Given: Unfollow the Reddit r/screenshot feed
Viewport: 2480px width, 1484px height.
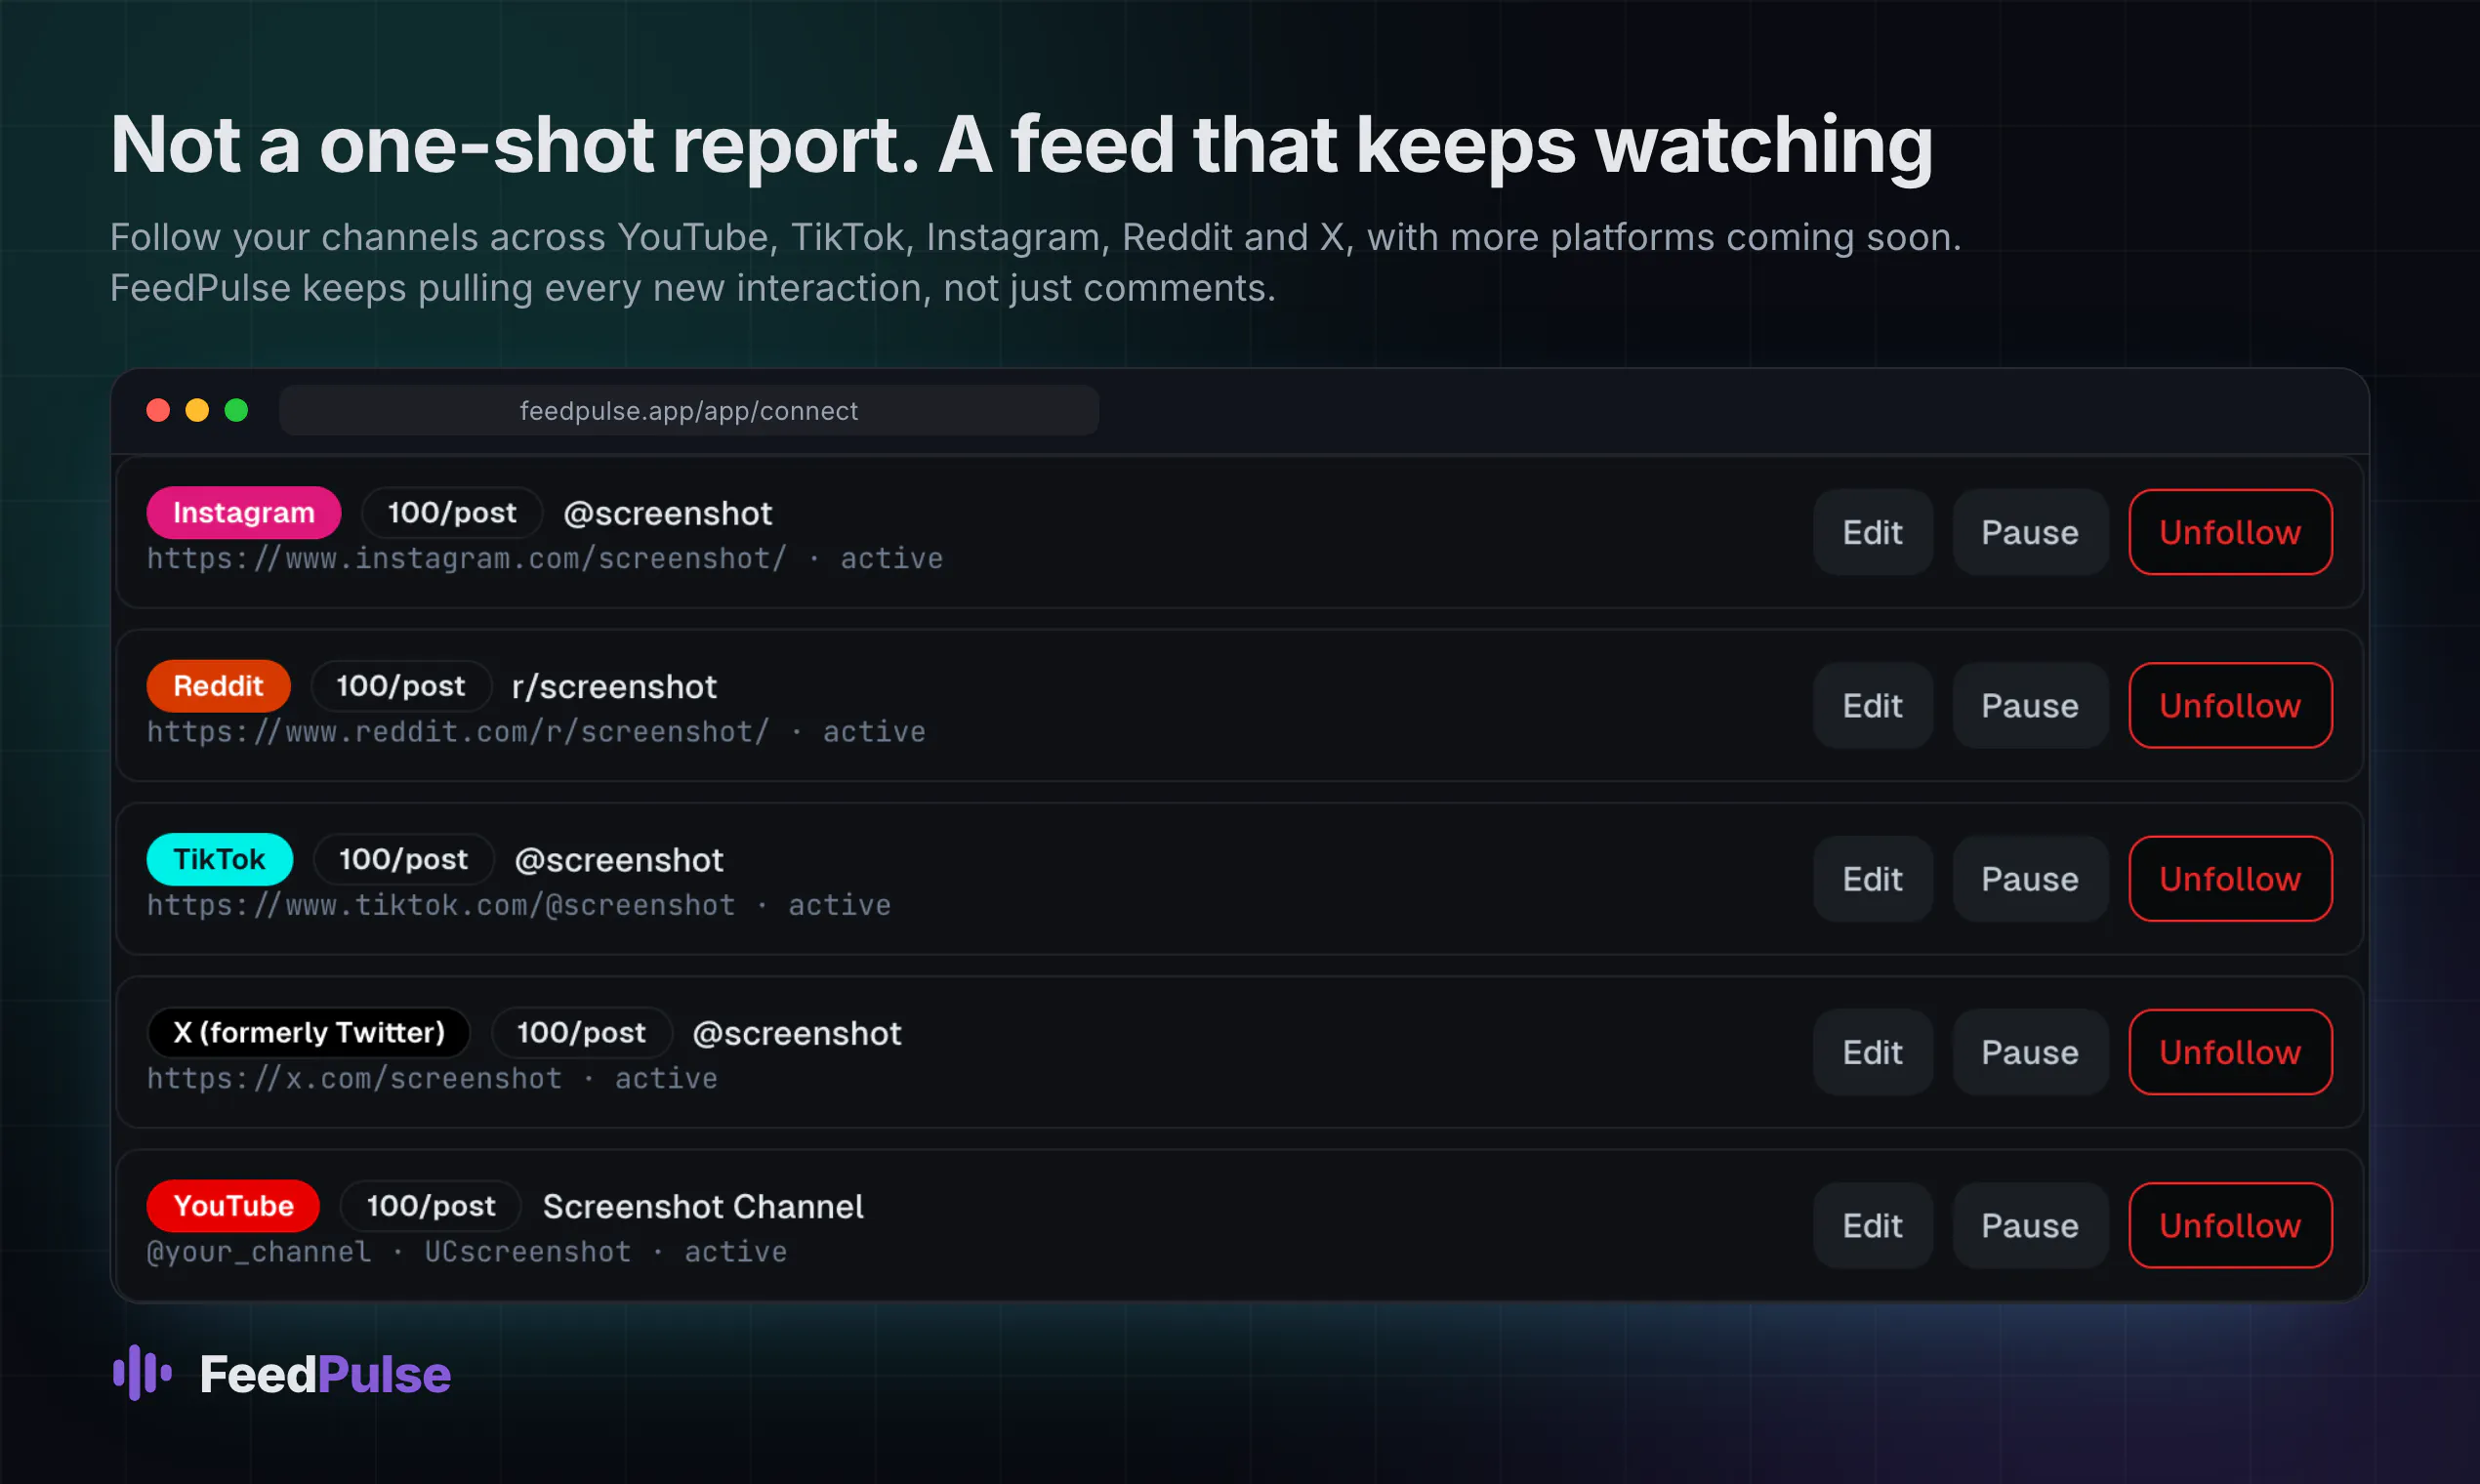Looking at the screenshot, I should [x=2230, y=705].
